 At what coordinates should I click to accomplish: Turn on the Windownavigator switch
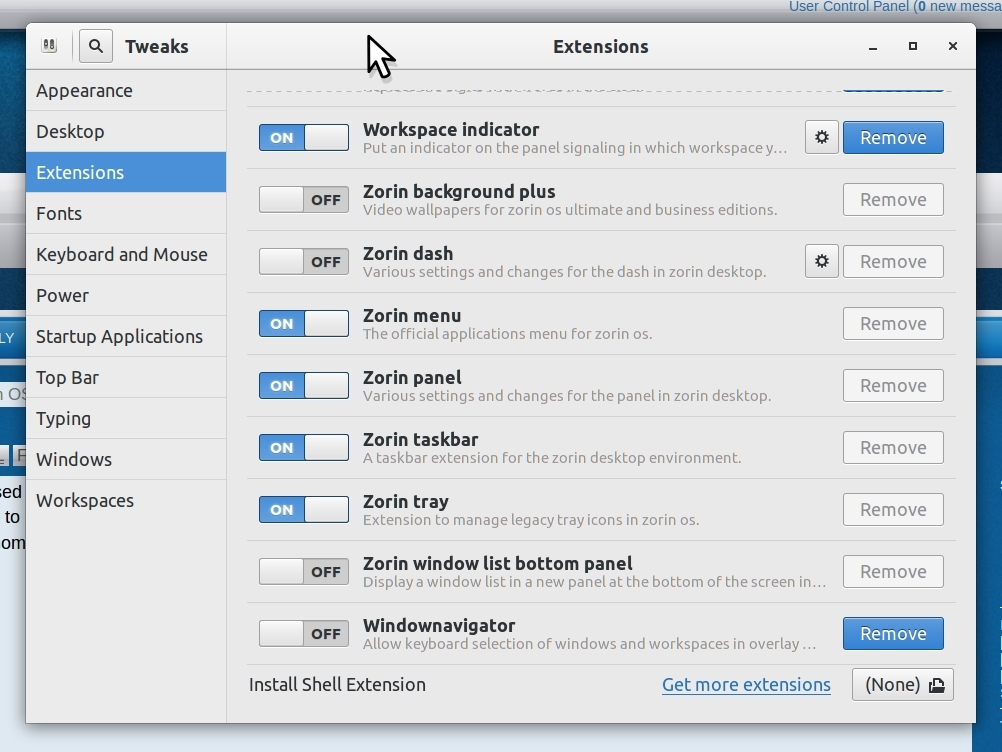click(304, 634)
